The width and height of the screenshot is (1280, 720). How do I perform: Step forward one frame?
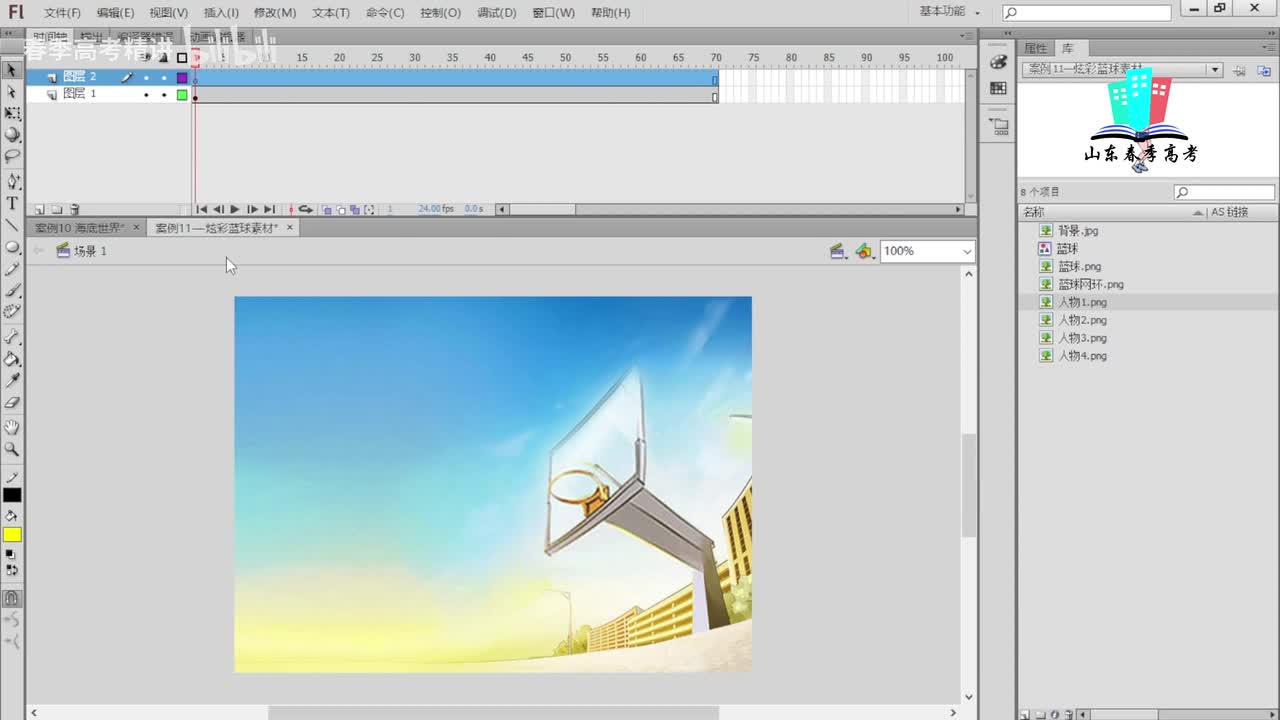point(252,210)
